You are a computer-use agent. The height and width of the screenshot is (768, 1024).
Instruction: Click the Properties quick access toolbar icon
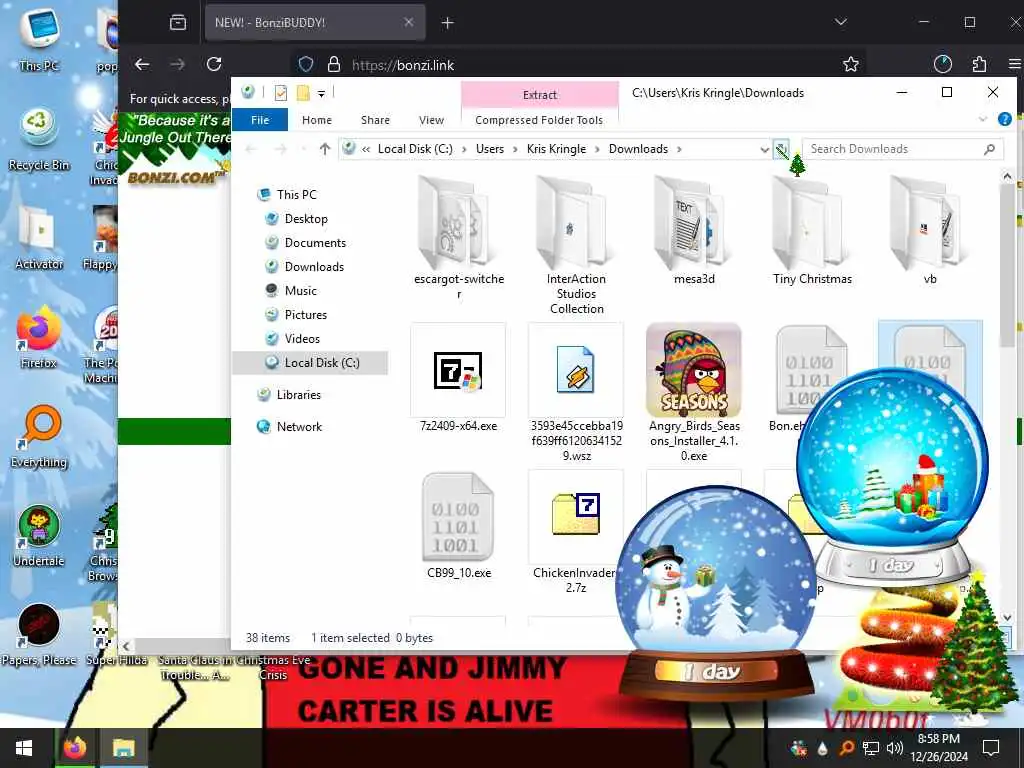(x=281, y=93)
